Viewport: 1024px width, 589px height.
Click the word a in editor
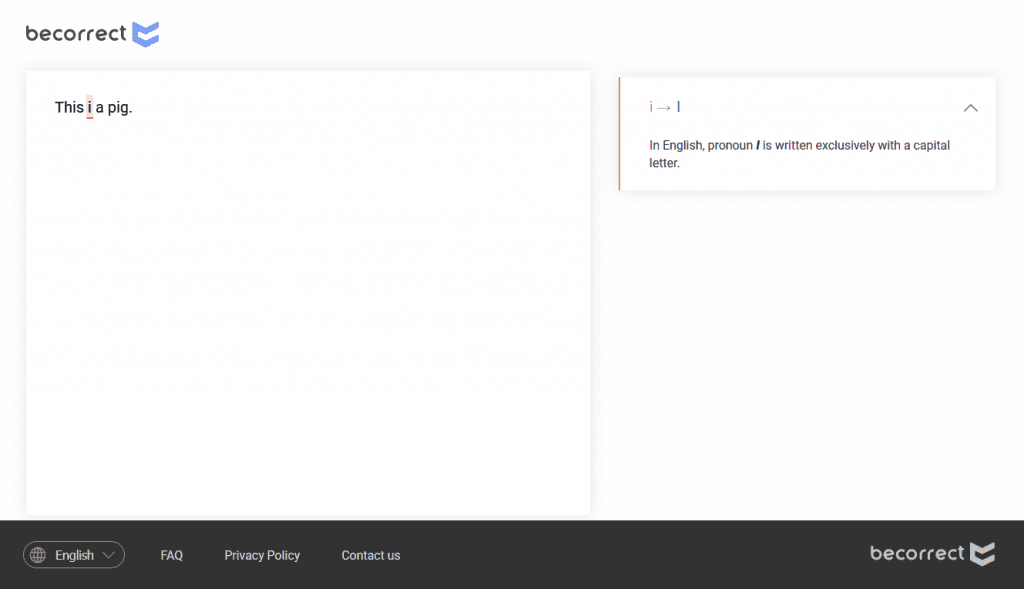point(100,108)
